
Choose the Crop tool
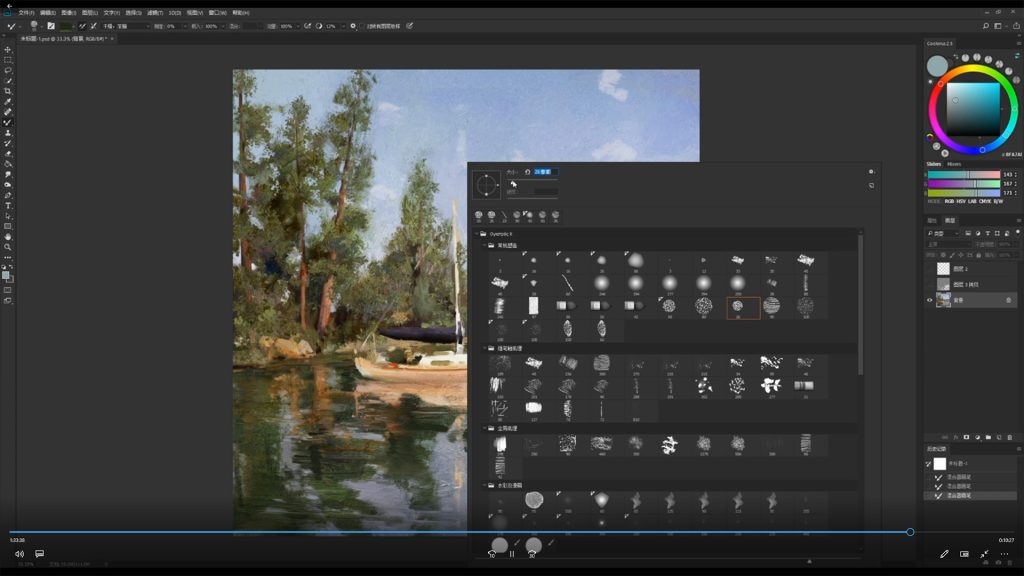point(8,91)
